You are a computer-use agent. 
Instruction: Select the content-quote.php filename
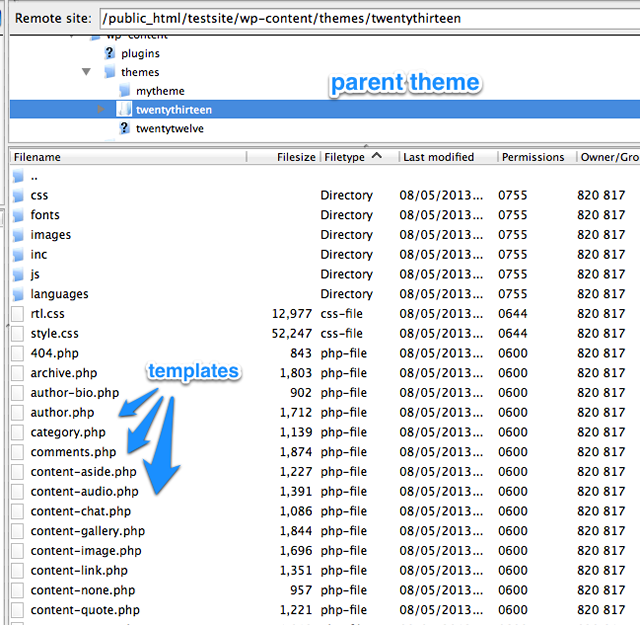(x=85, y=610)
